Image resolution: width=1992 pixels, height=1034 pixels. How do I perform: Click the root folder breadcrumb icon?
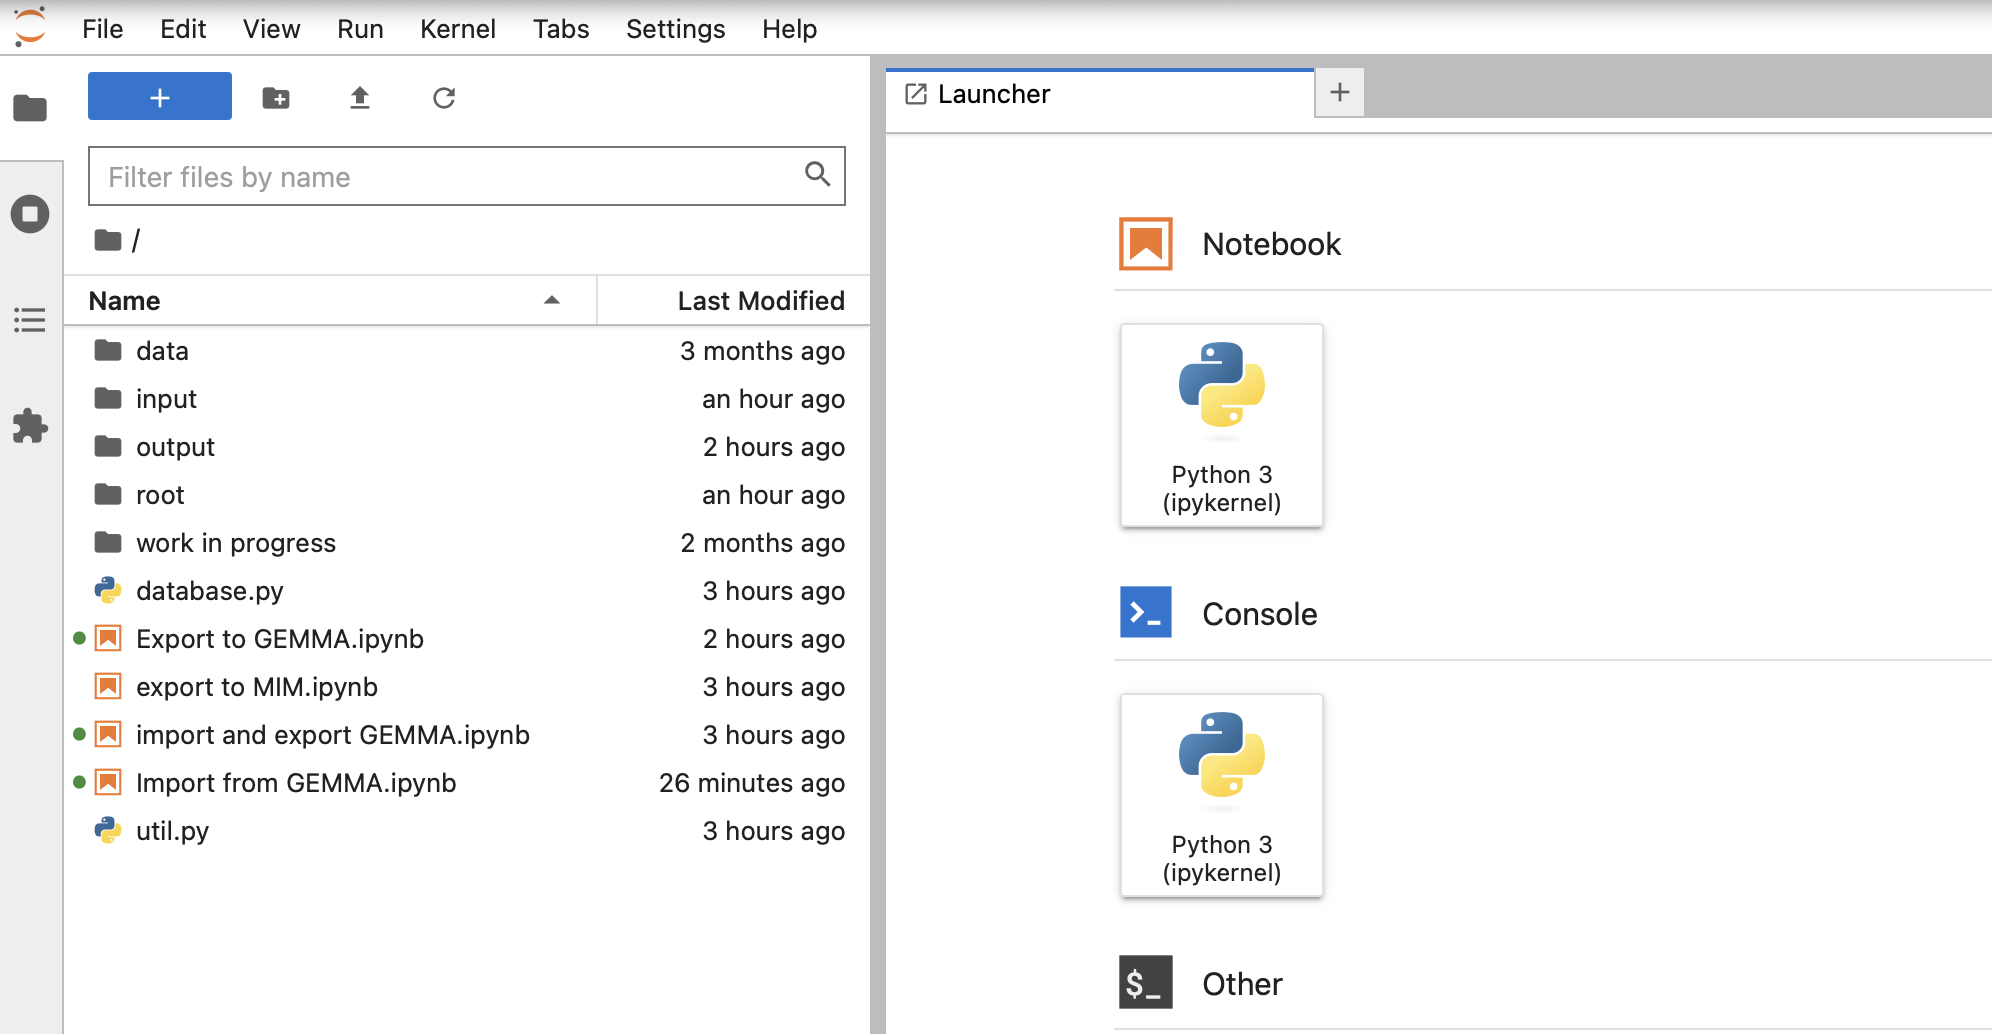tap(108, 240)
